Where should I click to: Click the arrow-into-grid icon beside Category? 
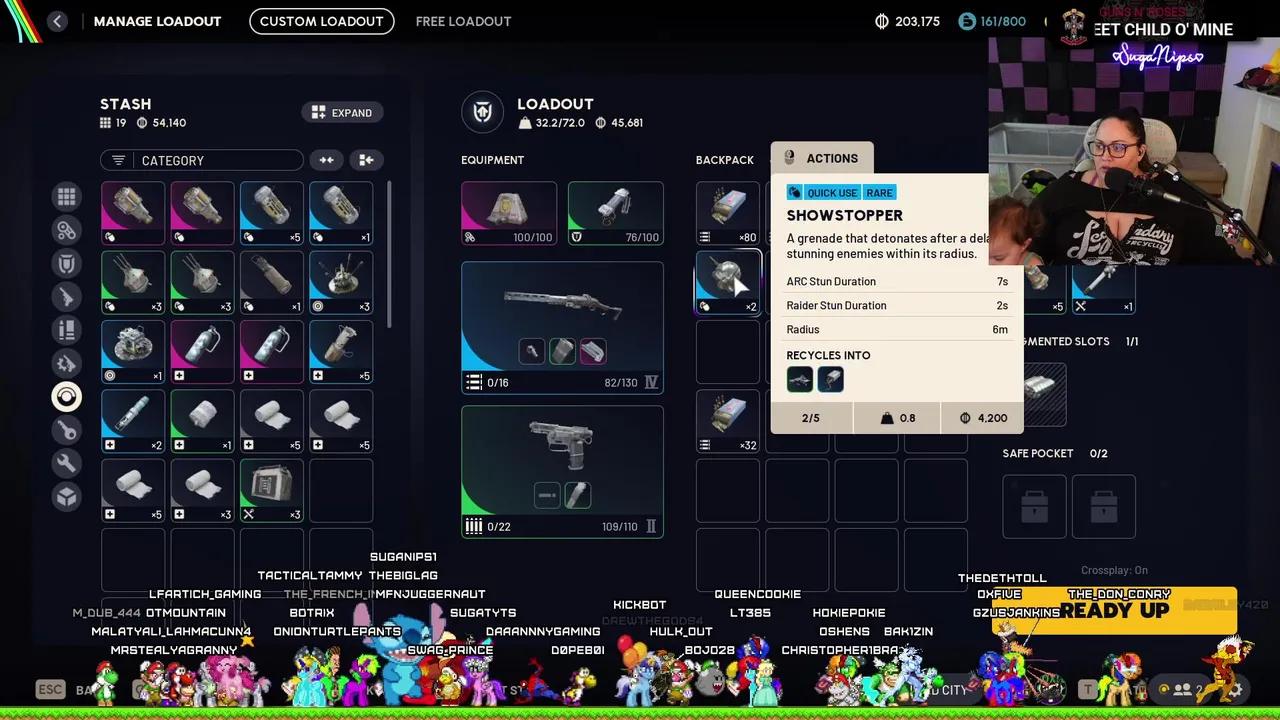pos(366,160)
